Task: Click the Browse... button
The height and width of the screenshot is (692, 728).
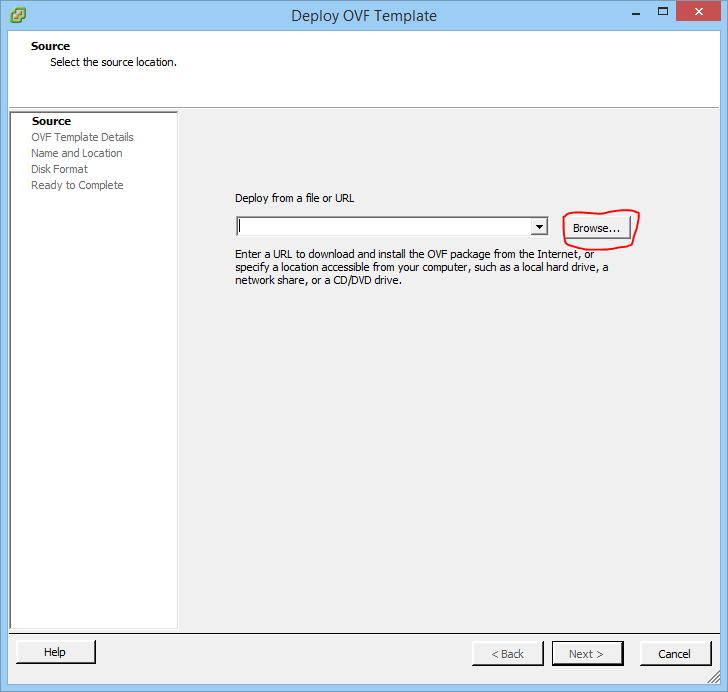Action: click(x=598, y=228)
